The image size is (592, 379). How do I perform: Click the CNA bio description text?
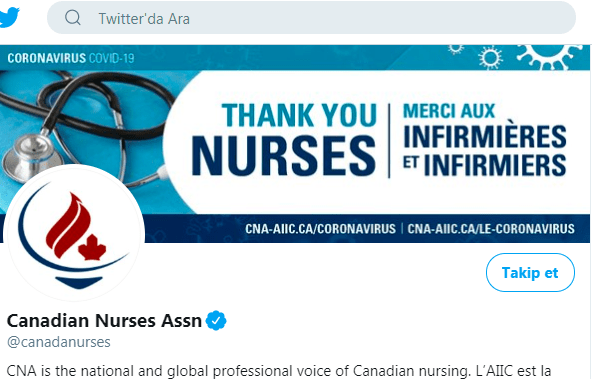point(279,371)
